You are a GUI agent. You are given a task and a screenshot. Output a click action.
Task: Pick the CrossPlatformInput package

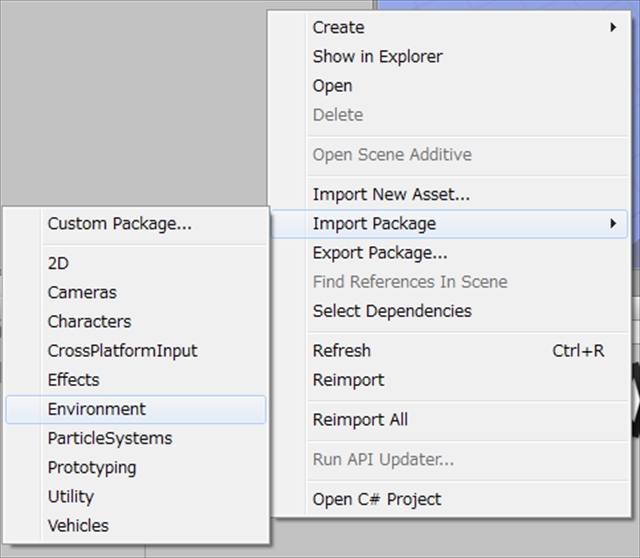pos(122,351)
